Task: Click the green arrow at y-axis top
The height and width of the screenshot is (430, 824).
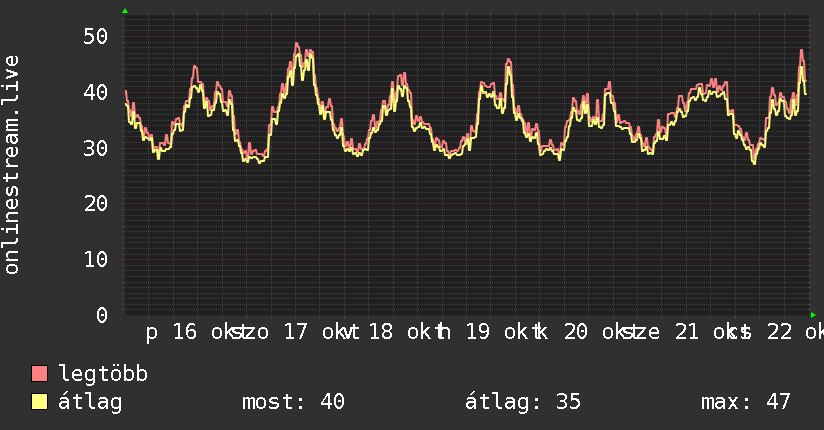Action: click(125, 11)
